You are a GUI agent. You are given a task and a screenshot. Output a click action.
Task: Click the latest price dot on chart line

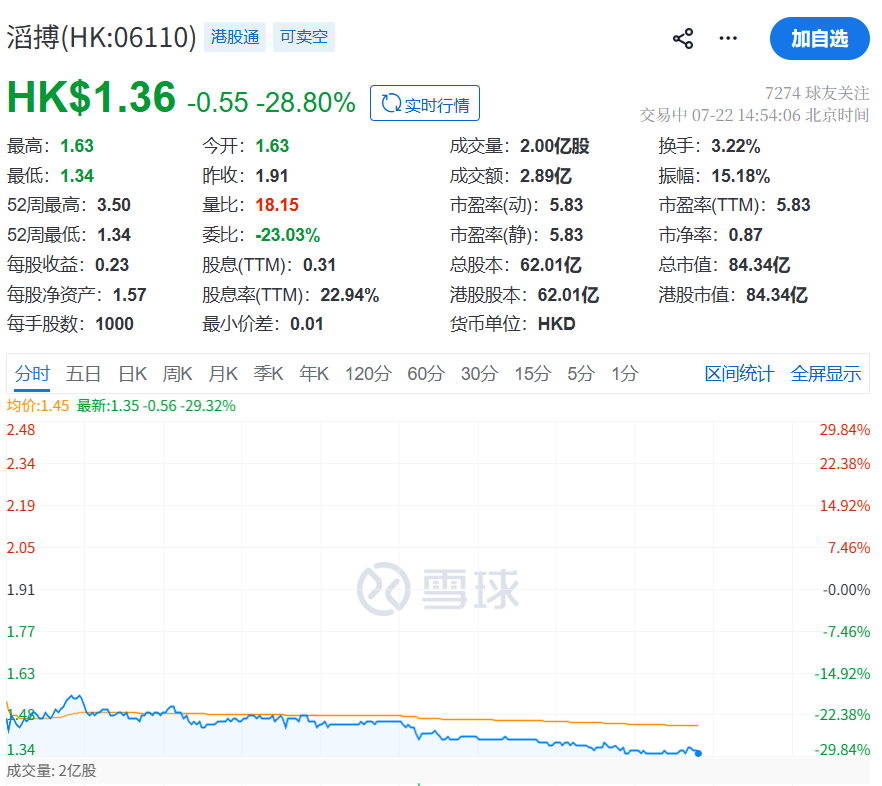[698, 753]
